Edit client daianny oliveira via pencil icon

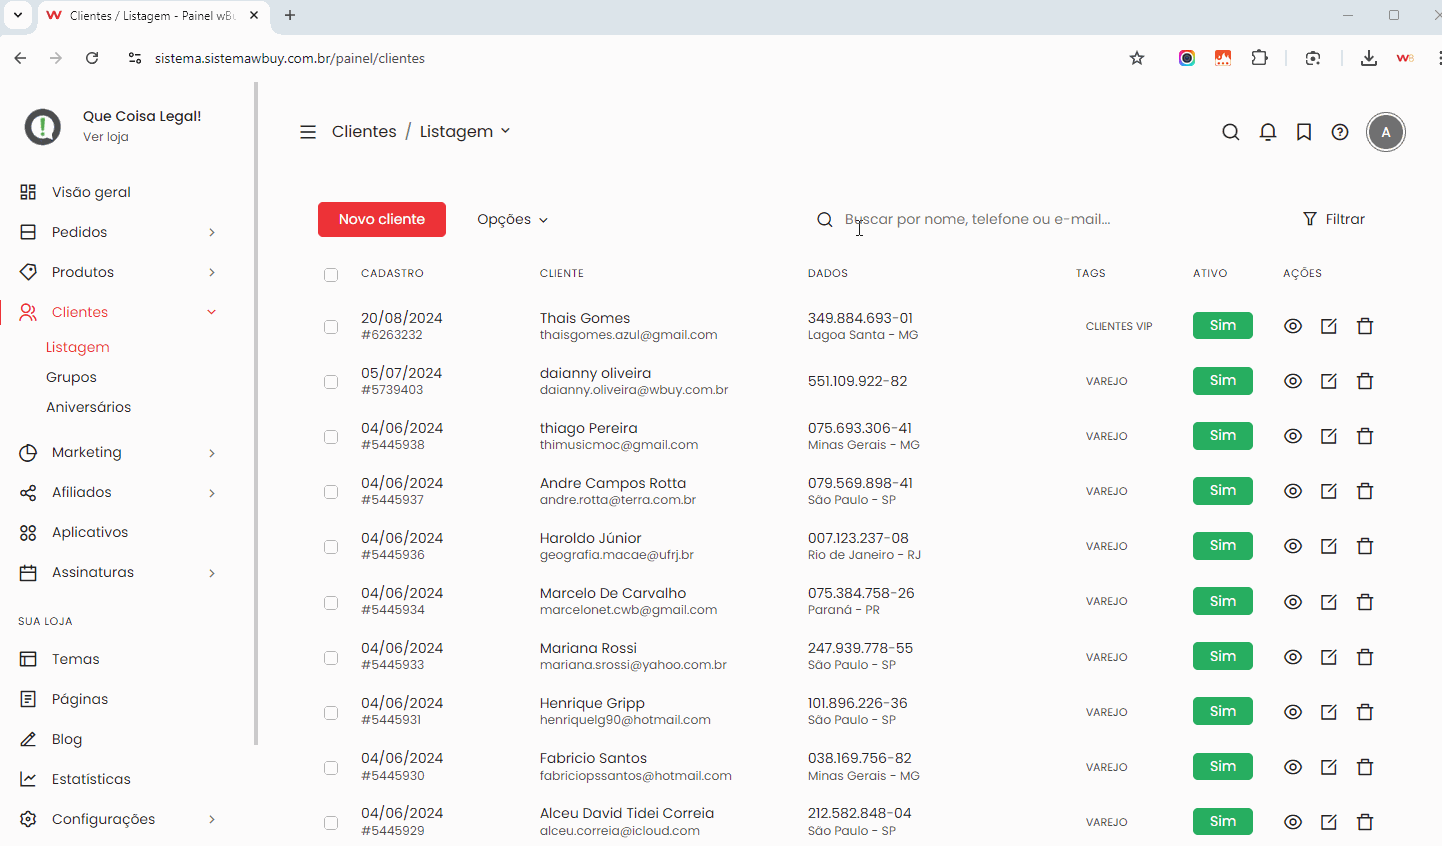tap(1329, 381)
